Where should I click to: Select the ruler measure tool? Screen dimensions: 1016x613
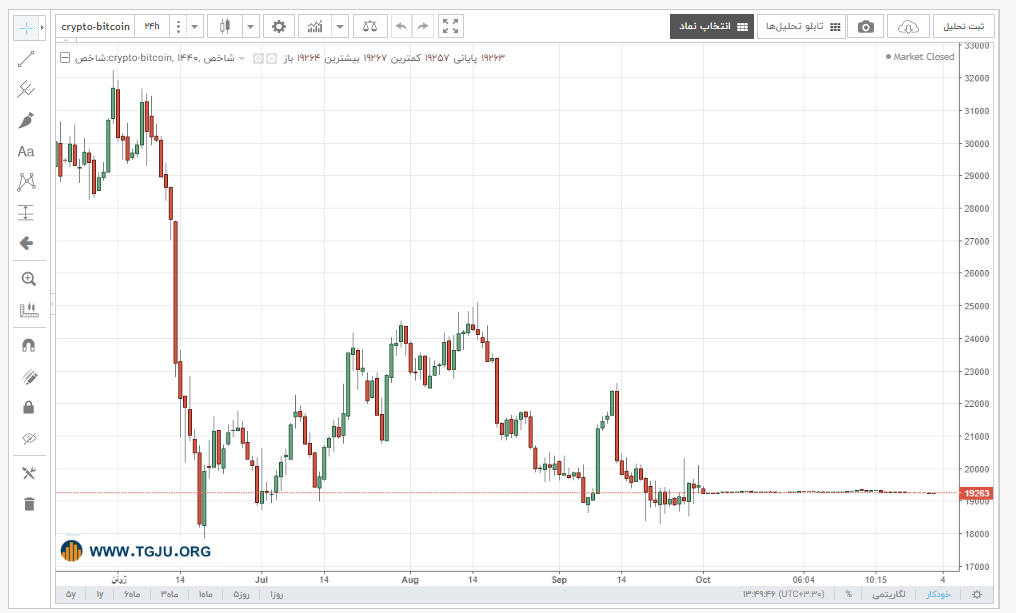(29, 310)
